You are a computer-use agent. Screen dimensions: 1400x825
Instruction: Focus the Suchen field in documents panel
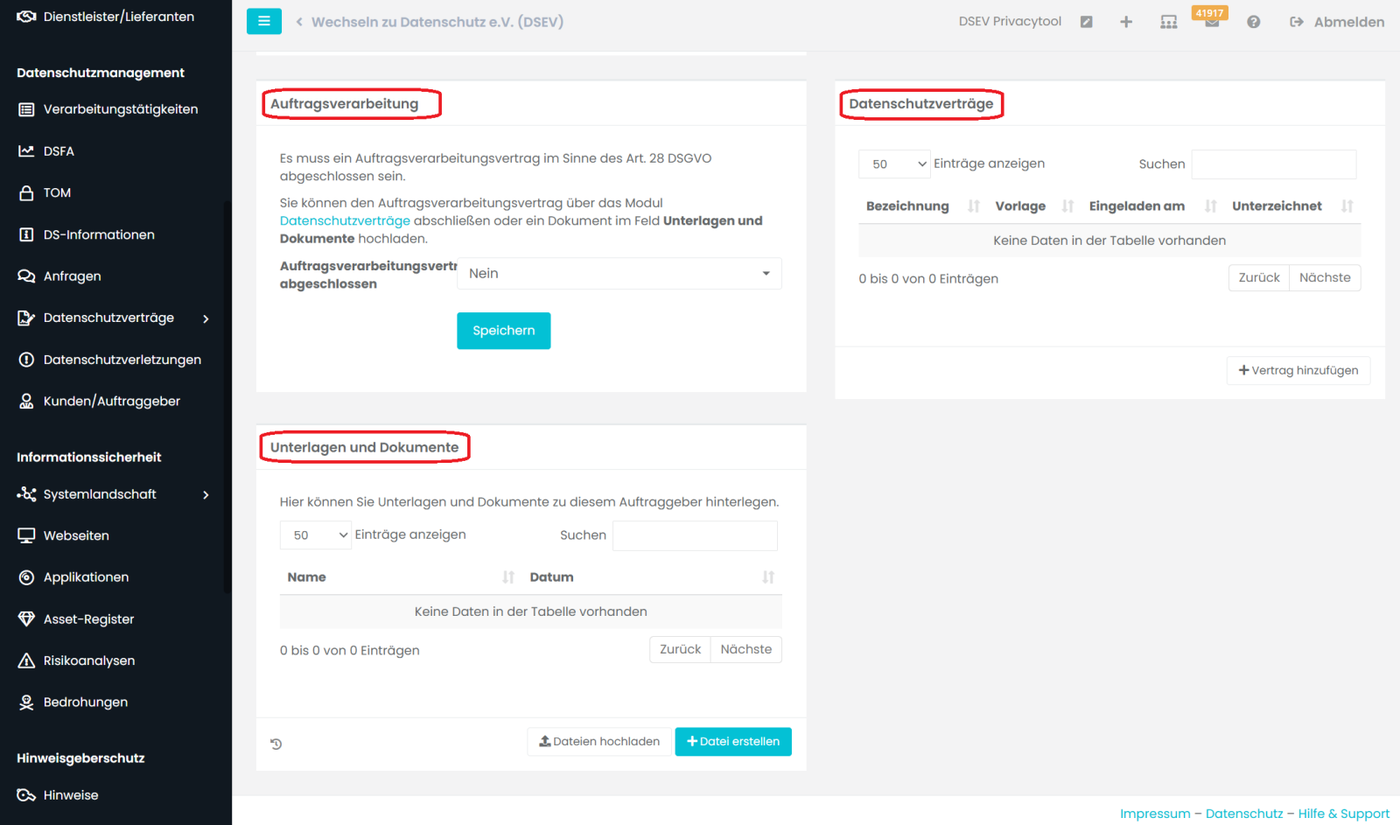pyautogui.click(x=695, y=535)
